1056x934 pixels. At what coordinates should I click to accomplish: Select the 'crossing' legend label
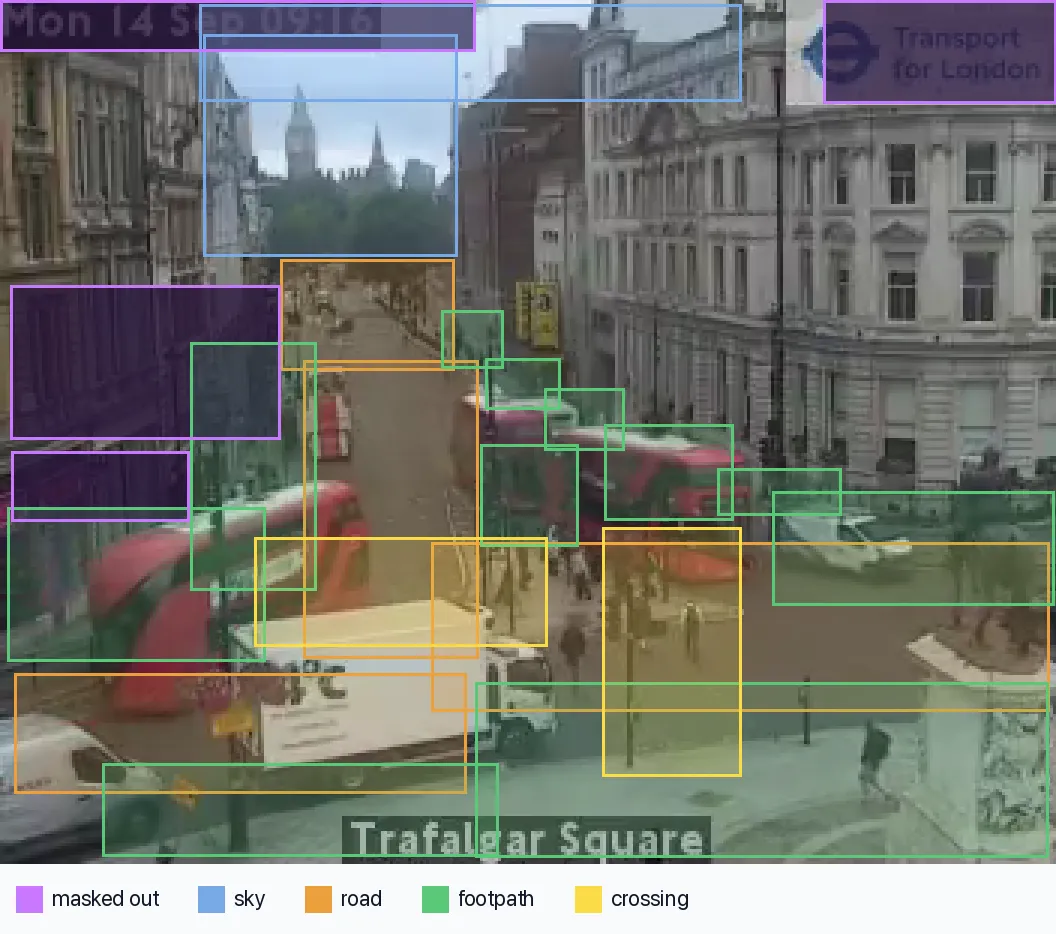(x=649, y=900)
